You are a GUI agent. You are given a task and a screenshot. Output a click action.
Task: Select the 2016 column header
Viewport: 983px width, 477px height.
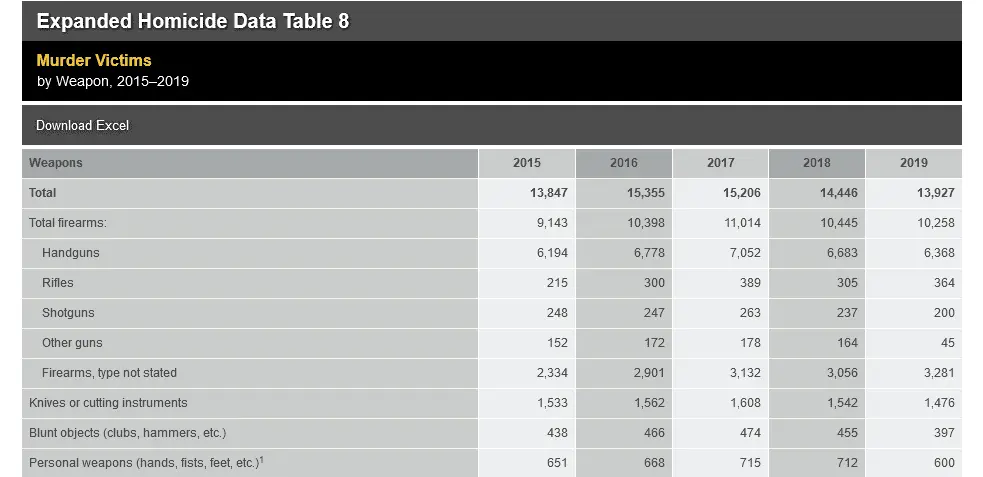tap(623, 163)
